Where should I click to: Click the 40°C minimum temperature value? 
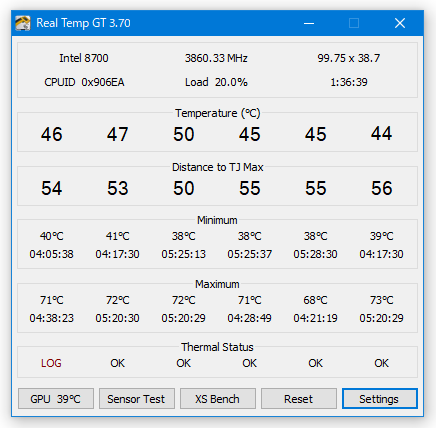52,236
